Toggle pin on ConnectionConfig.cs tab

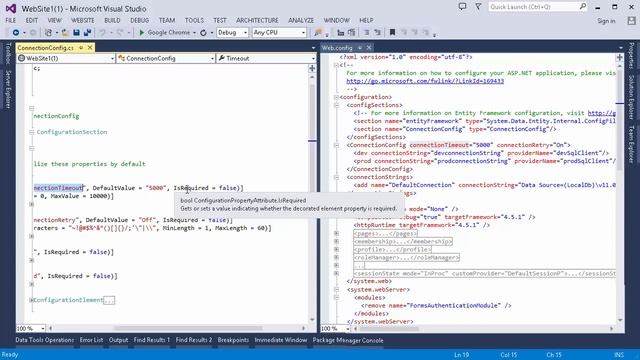point(81,48)
